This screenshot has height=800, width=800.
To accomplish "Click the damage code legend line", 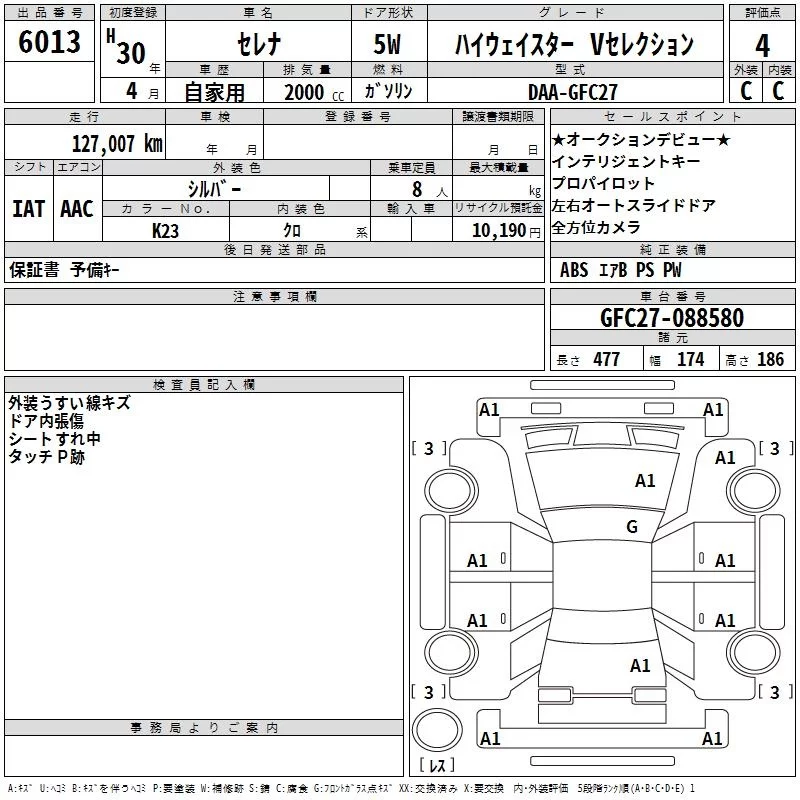I will click(351, 789).
